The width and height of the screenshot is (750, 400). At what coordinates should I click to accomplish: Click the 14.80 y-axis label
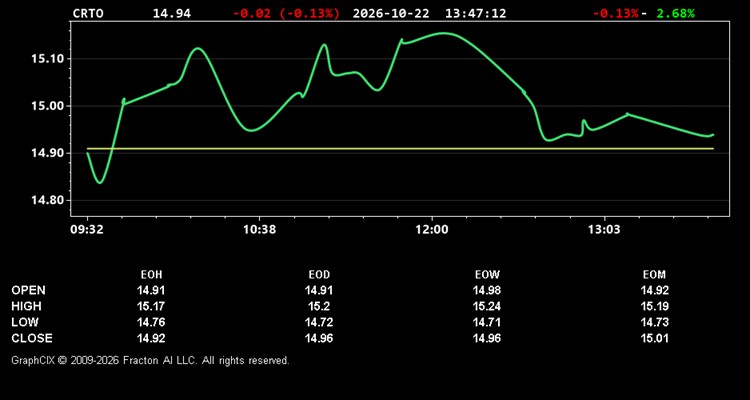click(x=47, y=200)
